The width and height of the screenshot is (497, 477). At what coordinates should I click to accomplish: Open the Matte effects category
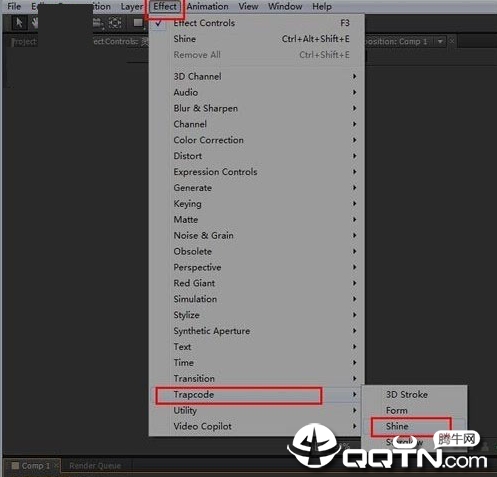click(257, 220)
